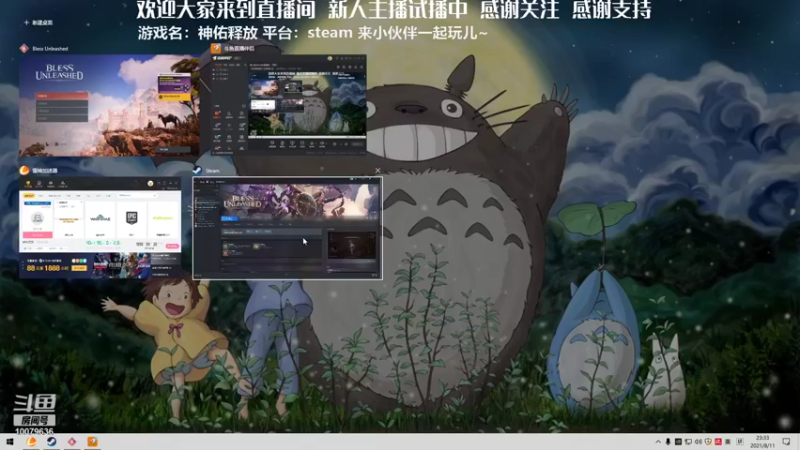Open Bless Unleashed from the taskbar
This screenshot has width=800, height=450.
click(x=72, y=442)
